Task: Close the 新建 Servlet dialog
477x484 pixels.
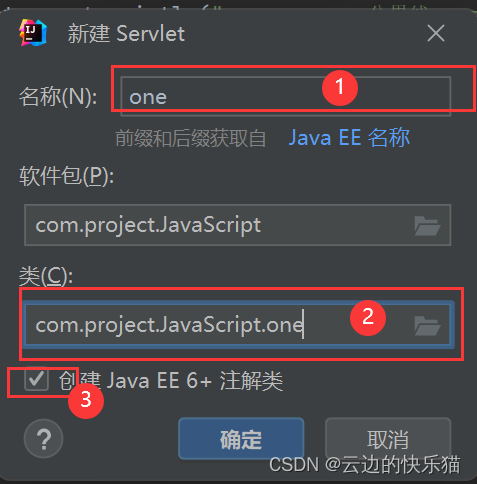Action: pos(436,33)
